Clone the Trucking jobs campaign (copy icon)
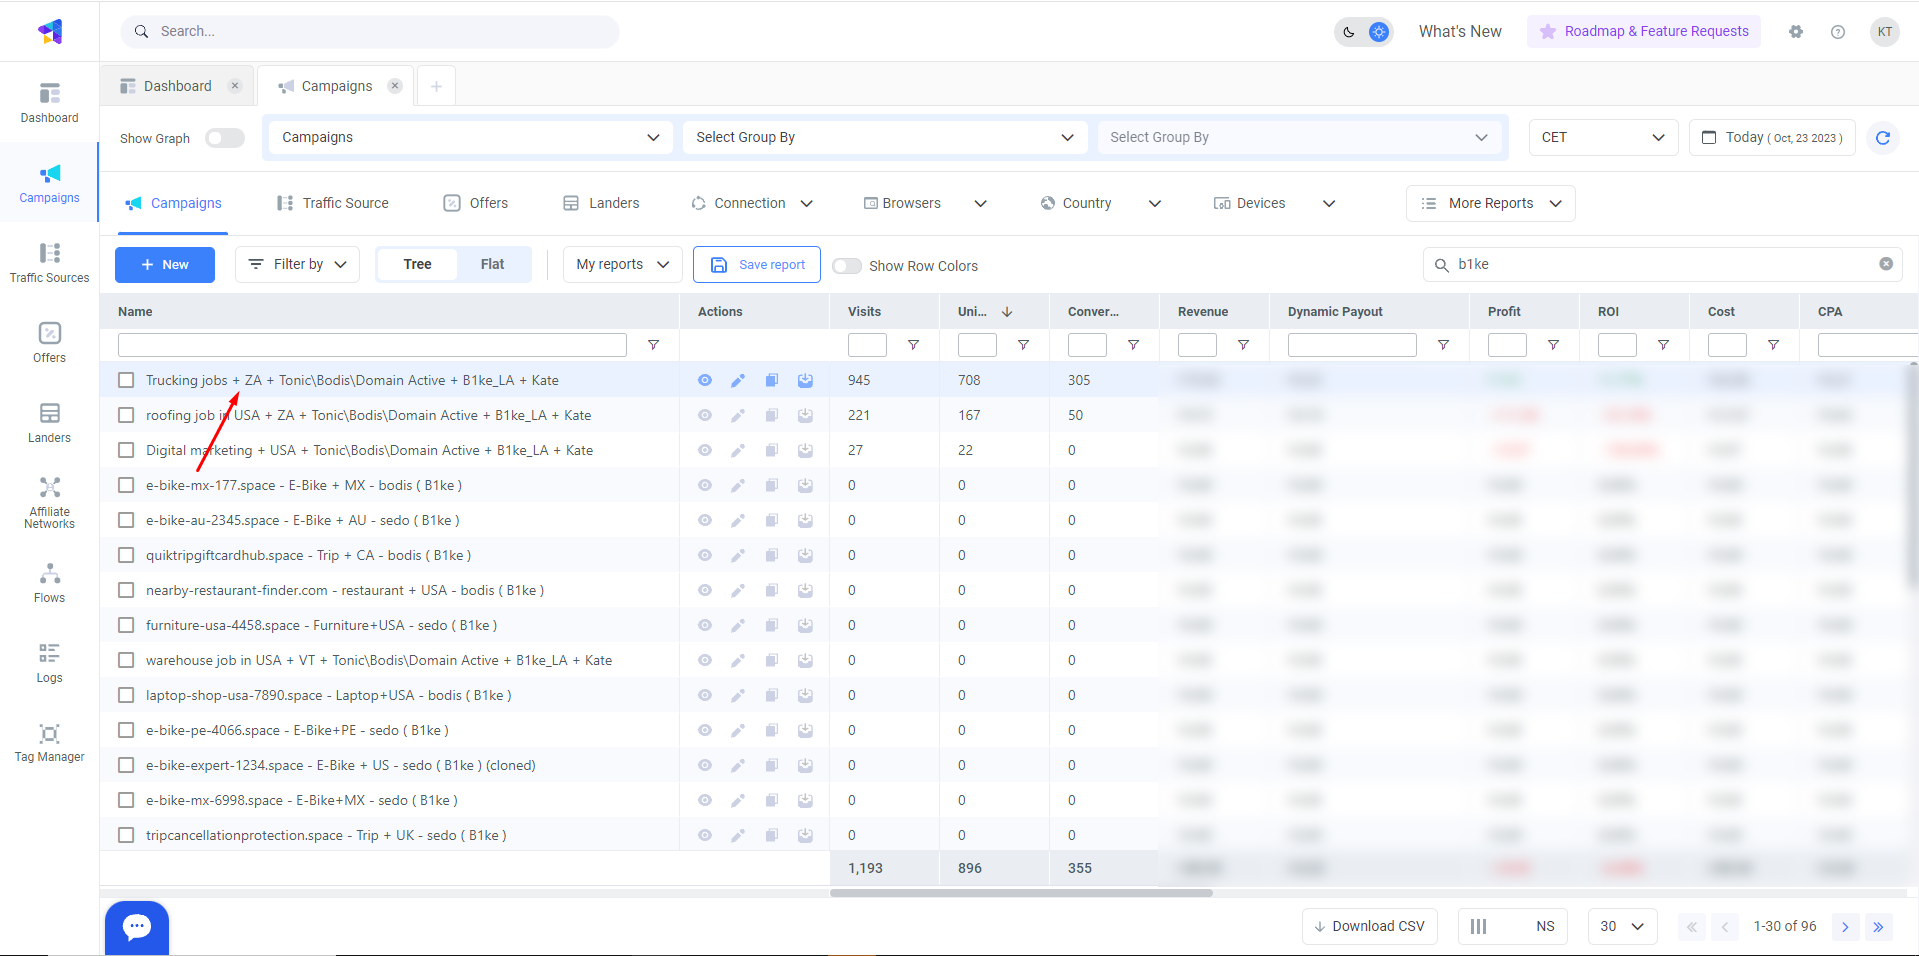 [x=772, y=380]
